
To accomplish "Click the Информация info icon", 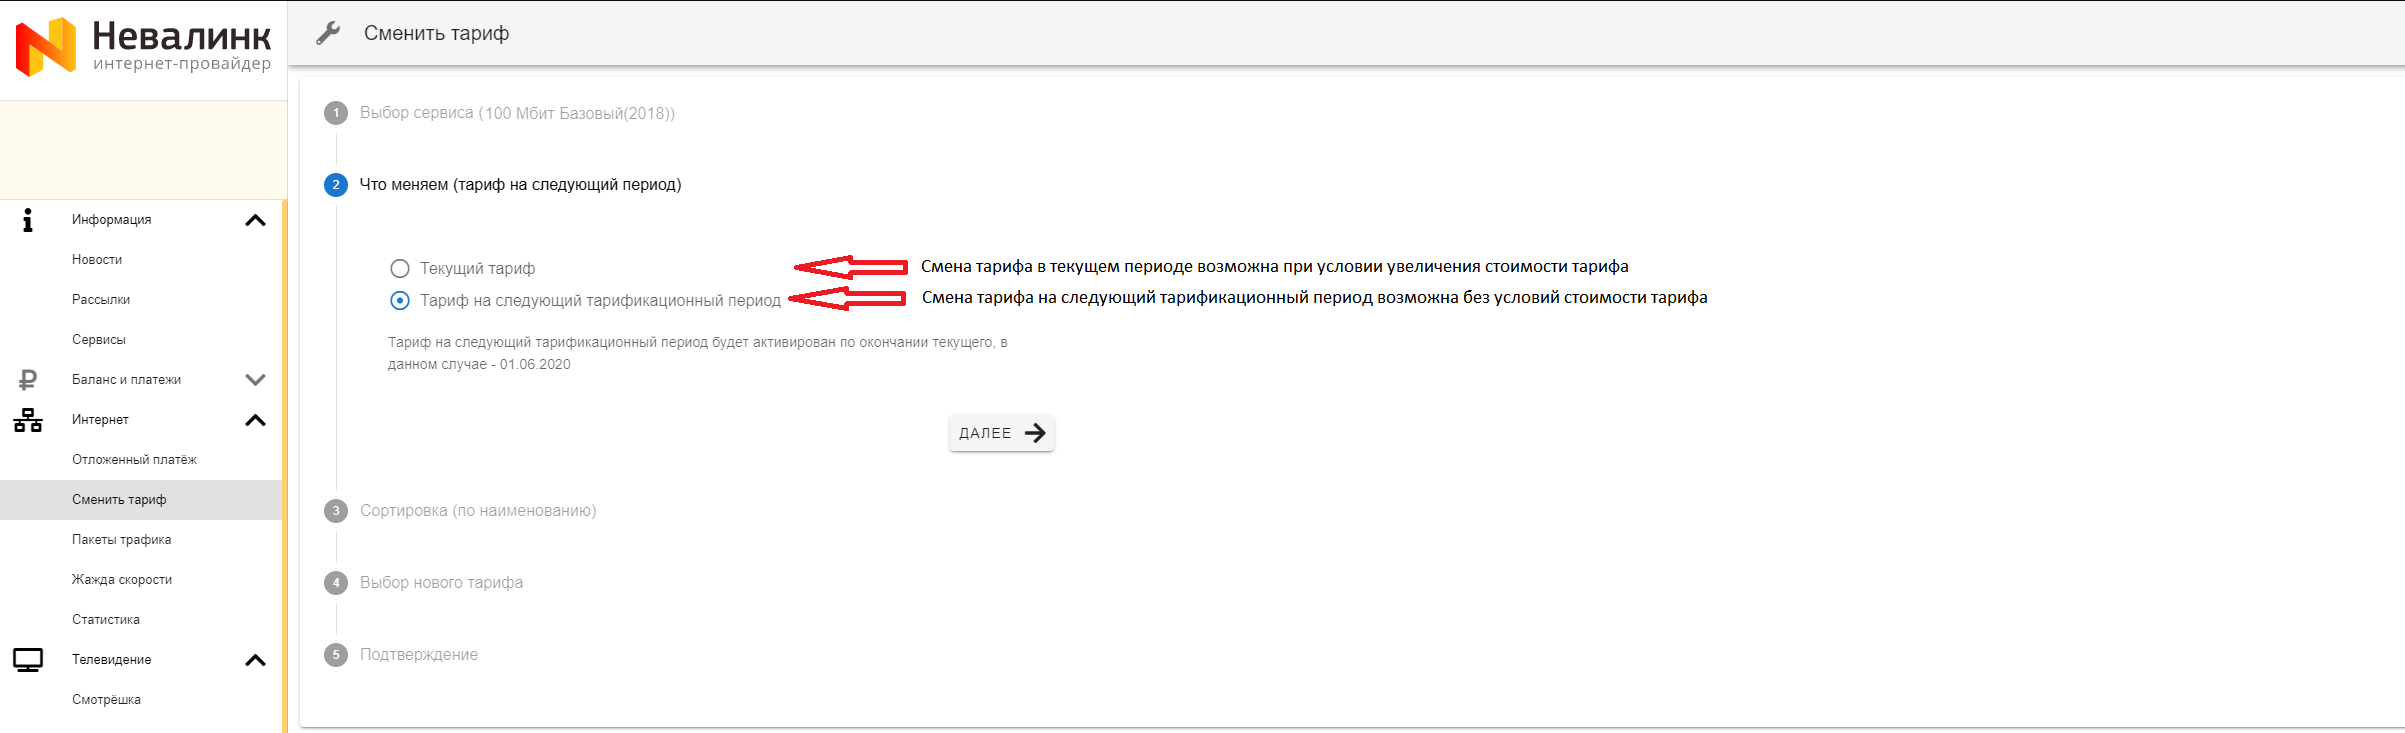I will [28, 220].
